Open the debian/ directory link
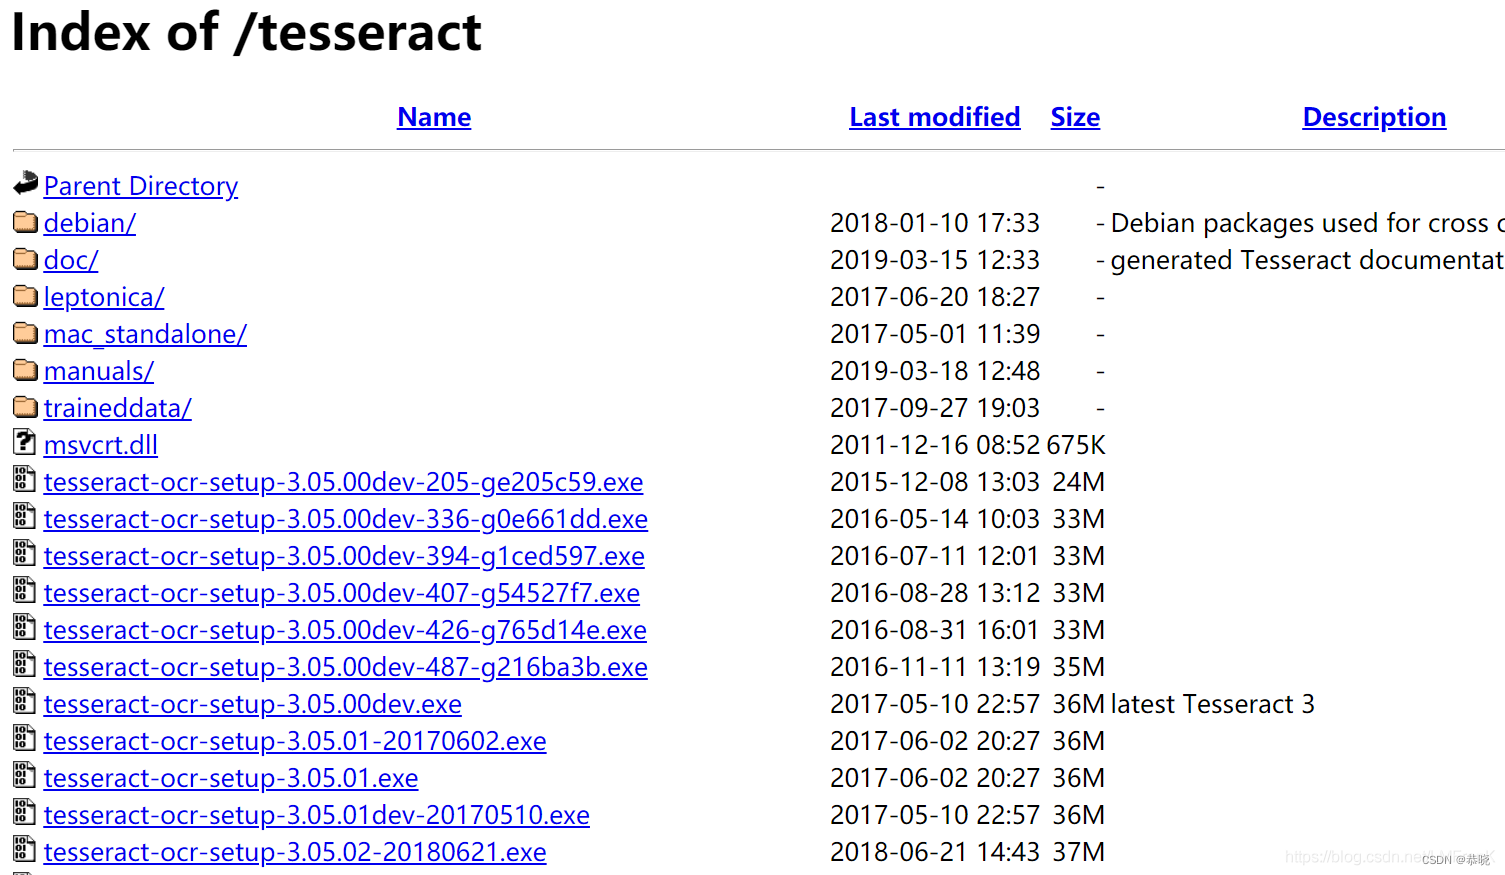The height and width of the screenshot is (875, 1505). [x=90, y=223]
